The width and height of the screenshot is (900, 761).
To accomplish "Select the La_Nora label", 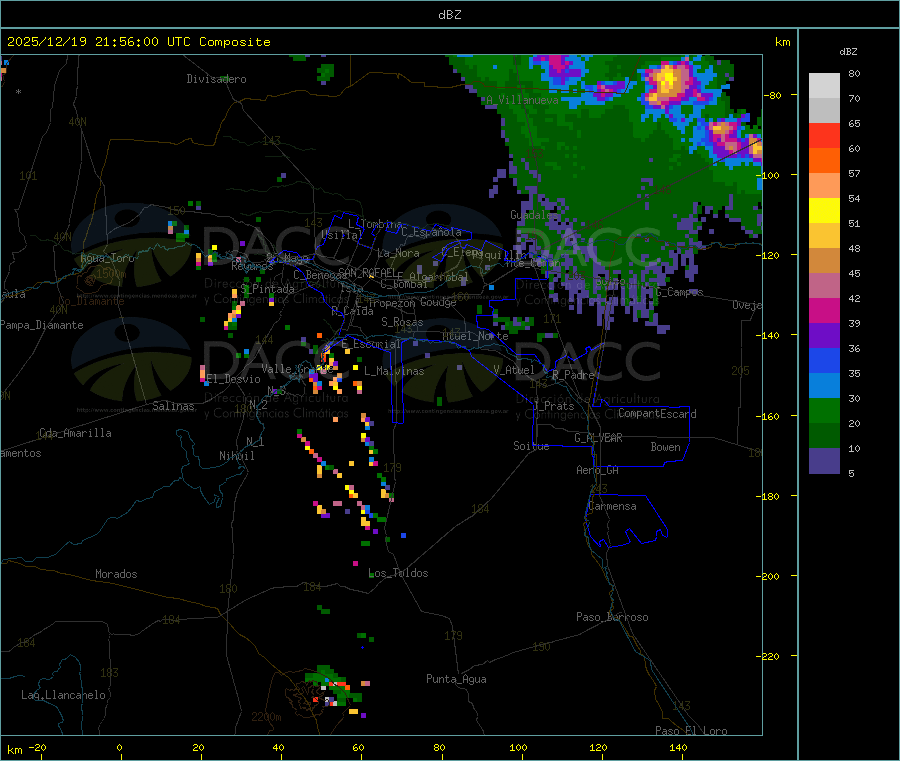I will coord(398,253).
